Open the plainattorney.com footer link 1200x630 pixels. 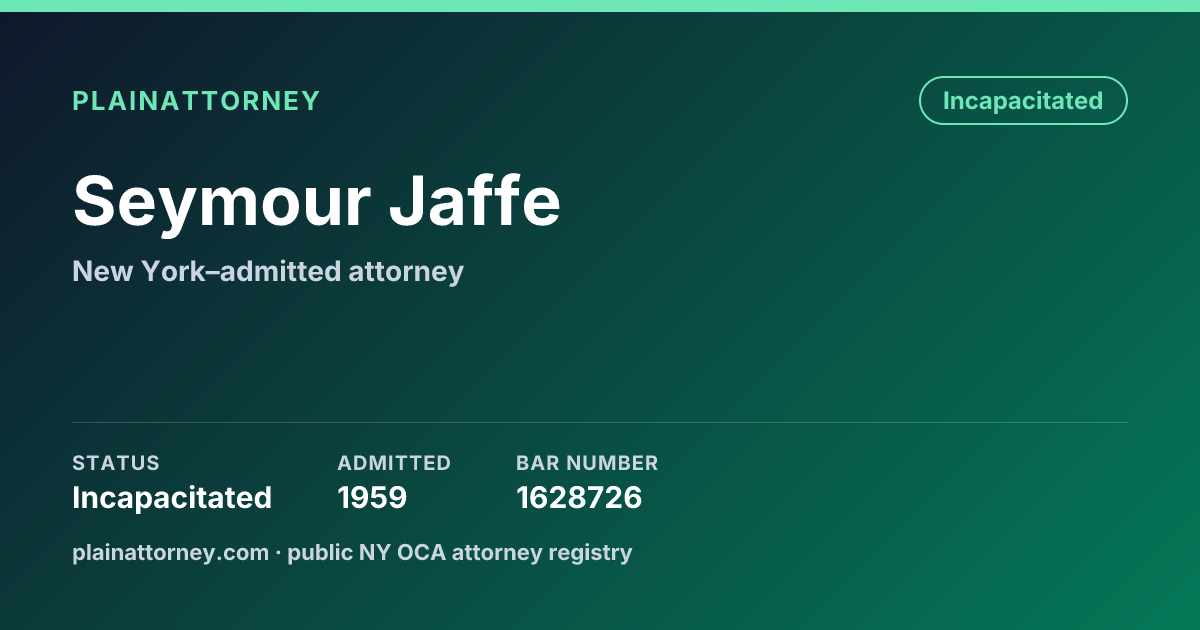170,552
